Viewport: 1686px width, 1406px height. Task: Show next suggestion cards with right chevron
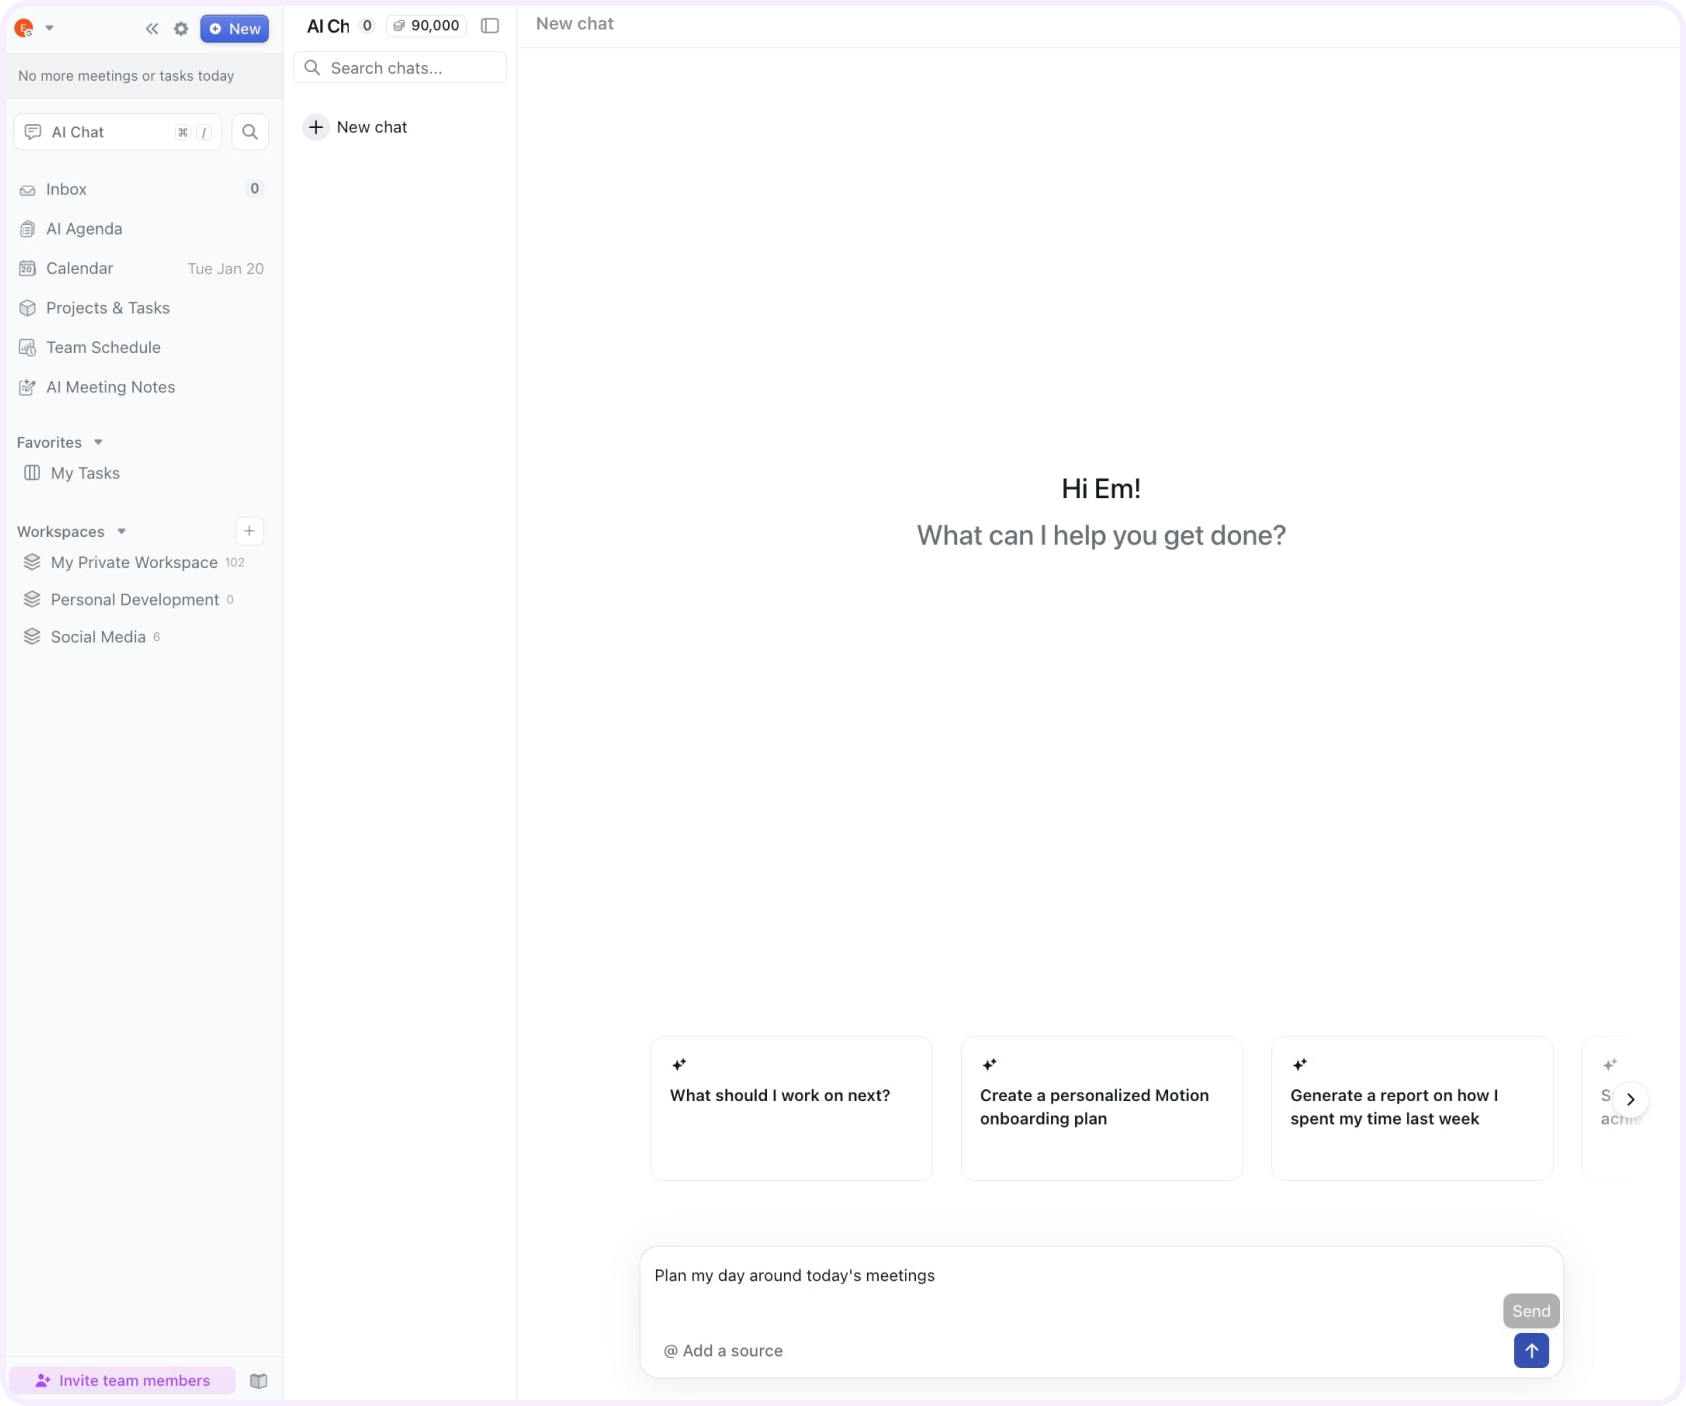pyautogui.click(x=1630, y=1099)
